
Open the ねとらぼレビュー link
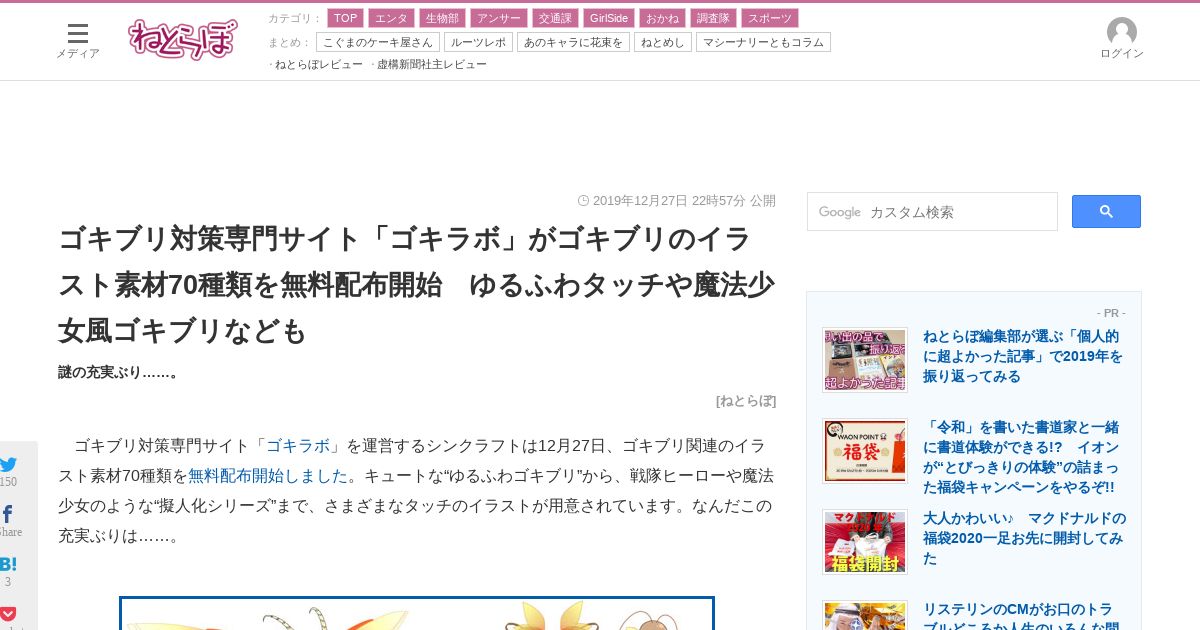319,64
